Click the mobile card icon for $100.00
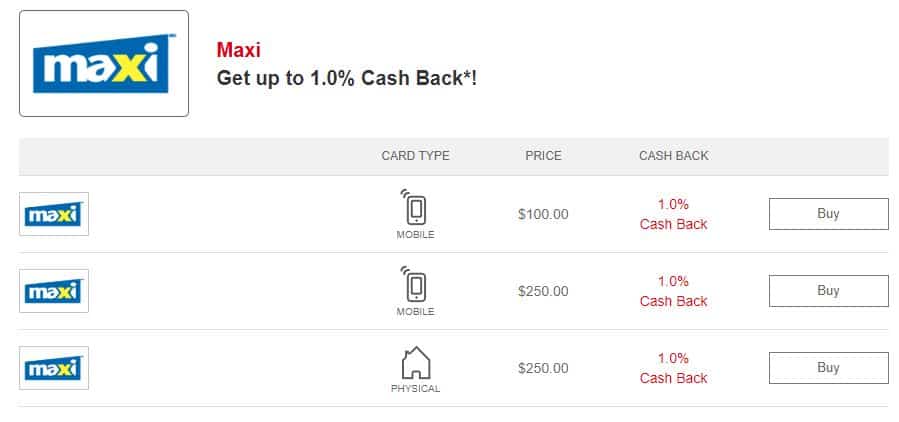899x422 pixels. click(415, 208)
